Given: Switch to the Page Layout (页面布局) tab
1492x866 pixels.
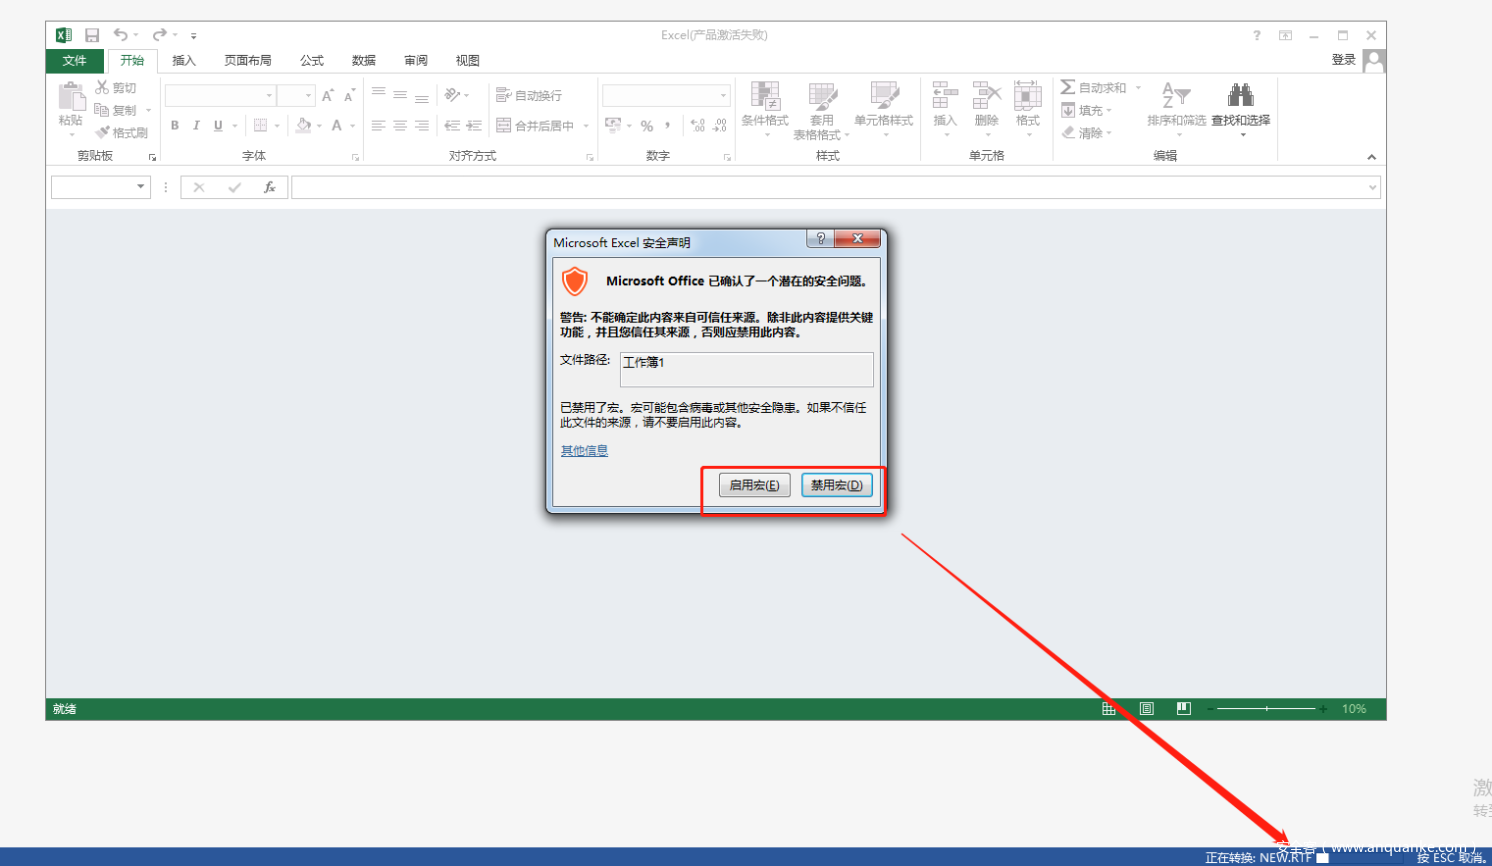Looking at the screenshot, I should 248,61.
